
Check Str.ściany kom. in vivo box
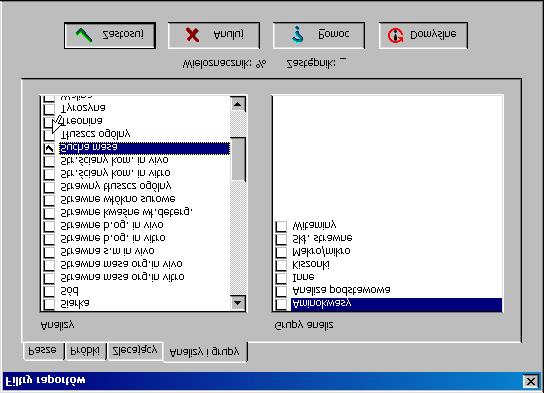[x=49, y=161]
